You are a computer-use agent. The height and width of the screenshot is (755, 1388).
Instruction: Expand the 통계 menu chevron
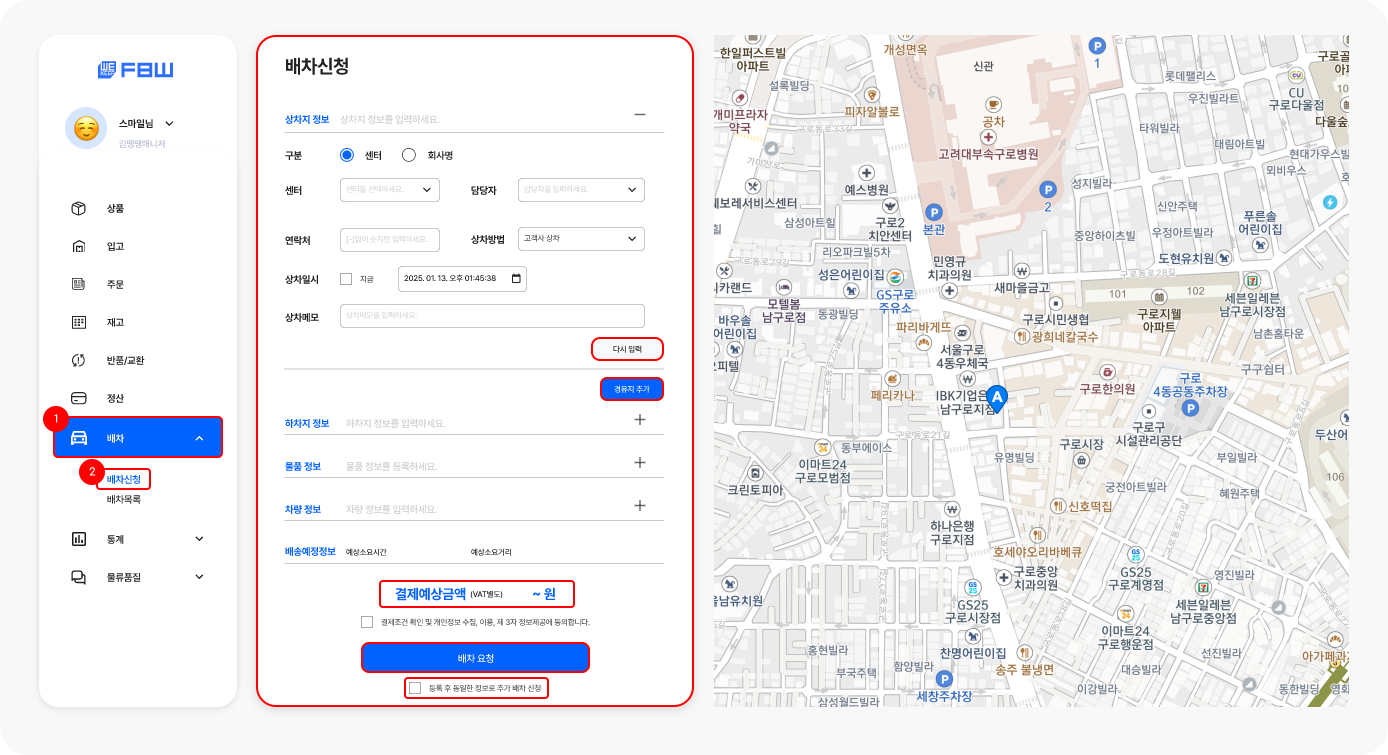(x=199, y=539)
